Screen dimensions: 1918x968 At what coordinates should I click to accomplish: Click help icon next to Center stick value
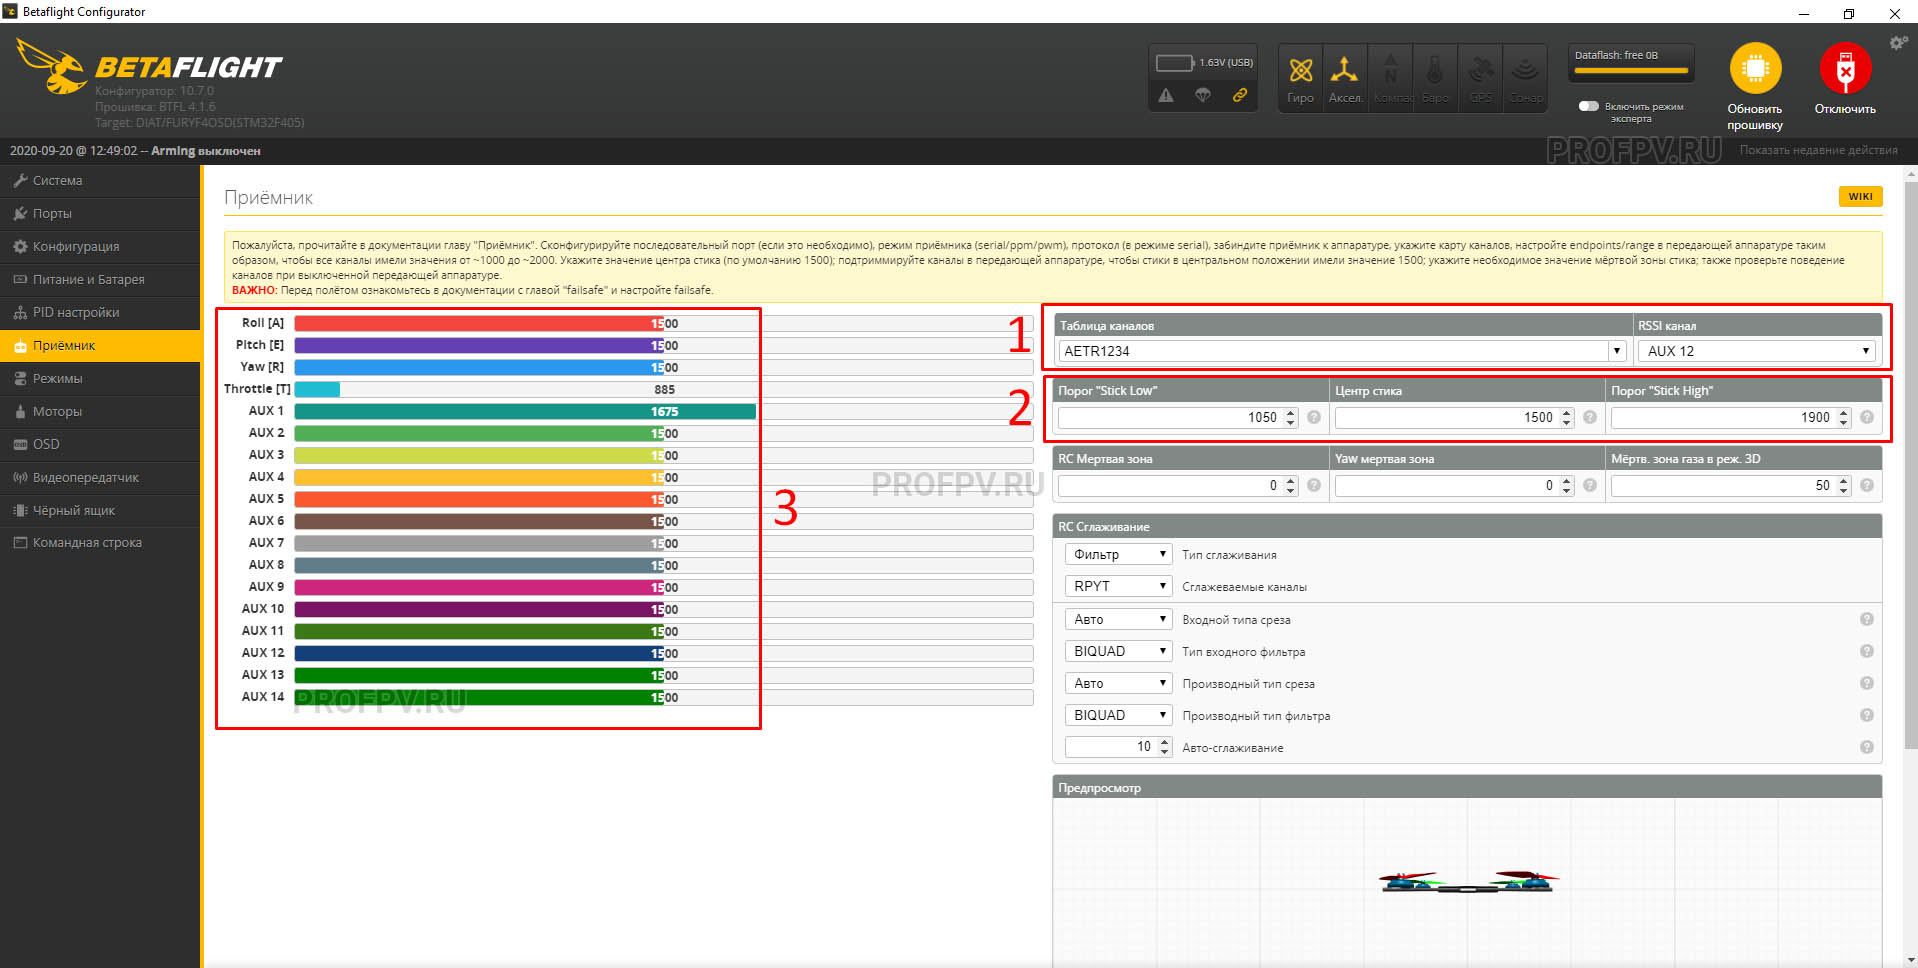point(1590,417)
